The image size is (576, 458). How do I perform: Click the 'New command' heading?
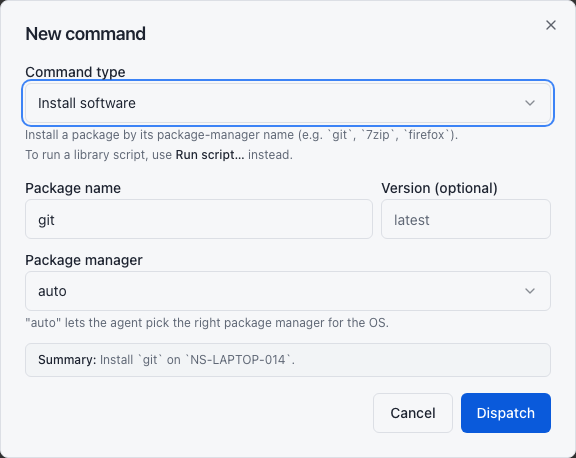tap(86, 34)
